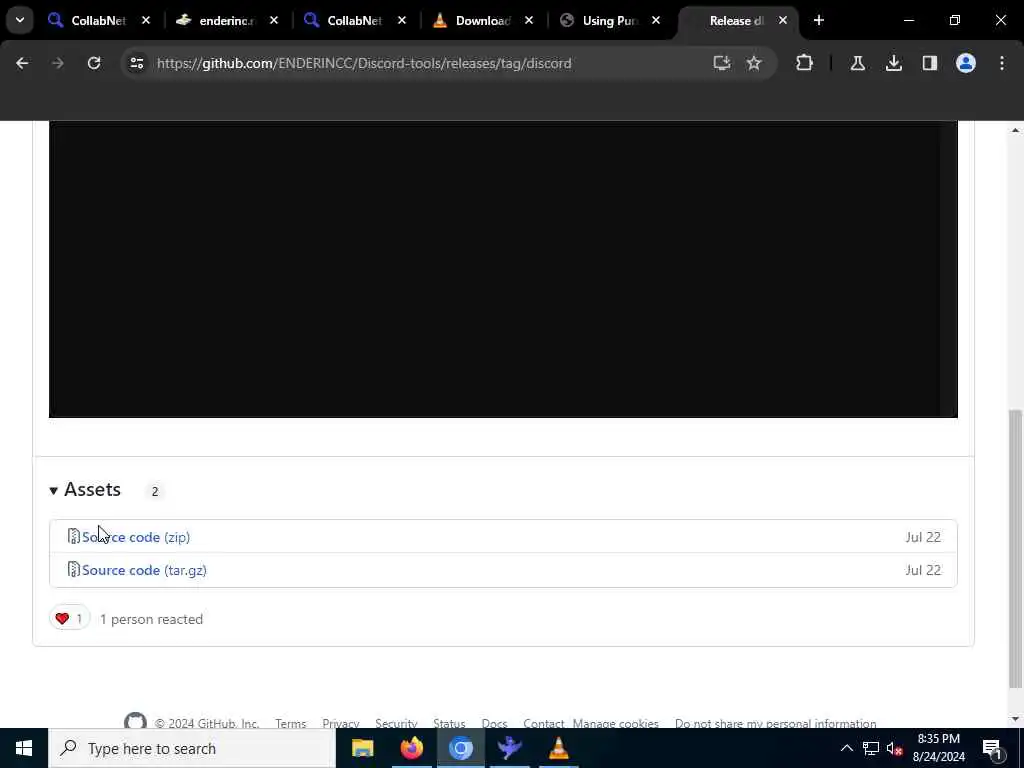This screenshot has height=768, width=1024.
Task: Open the Privacy footer link
Action: point(340,723)
